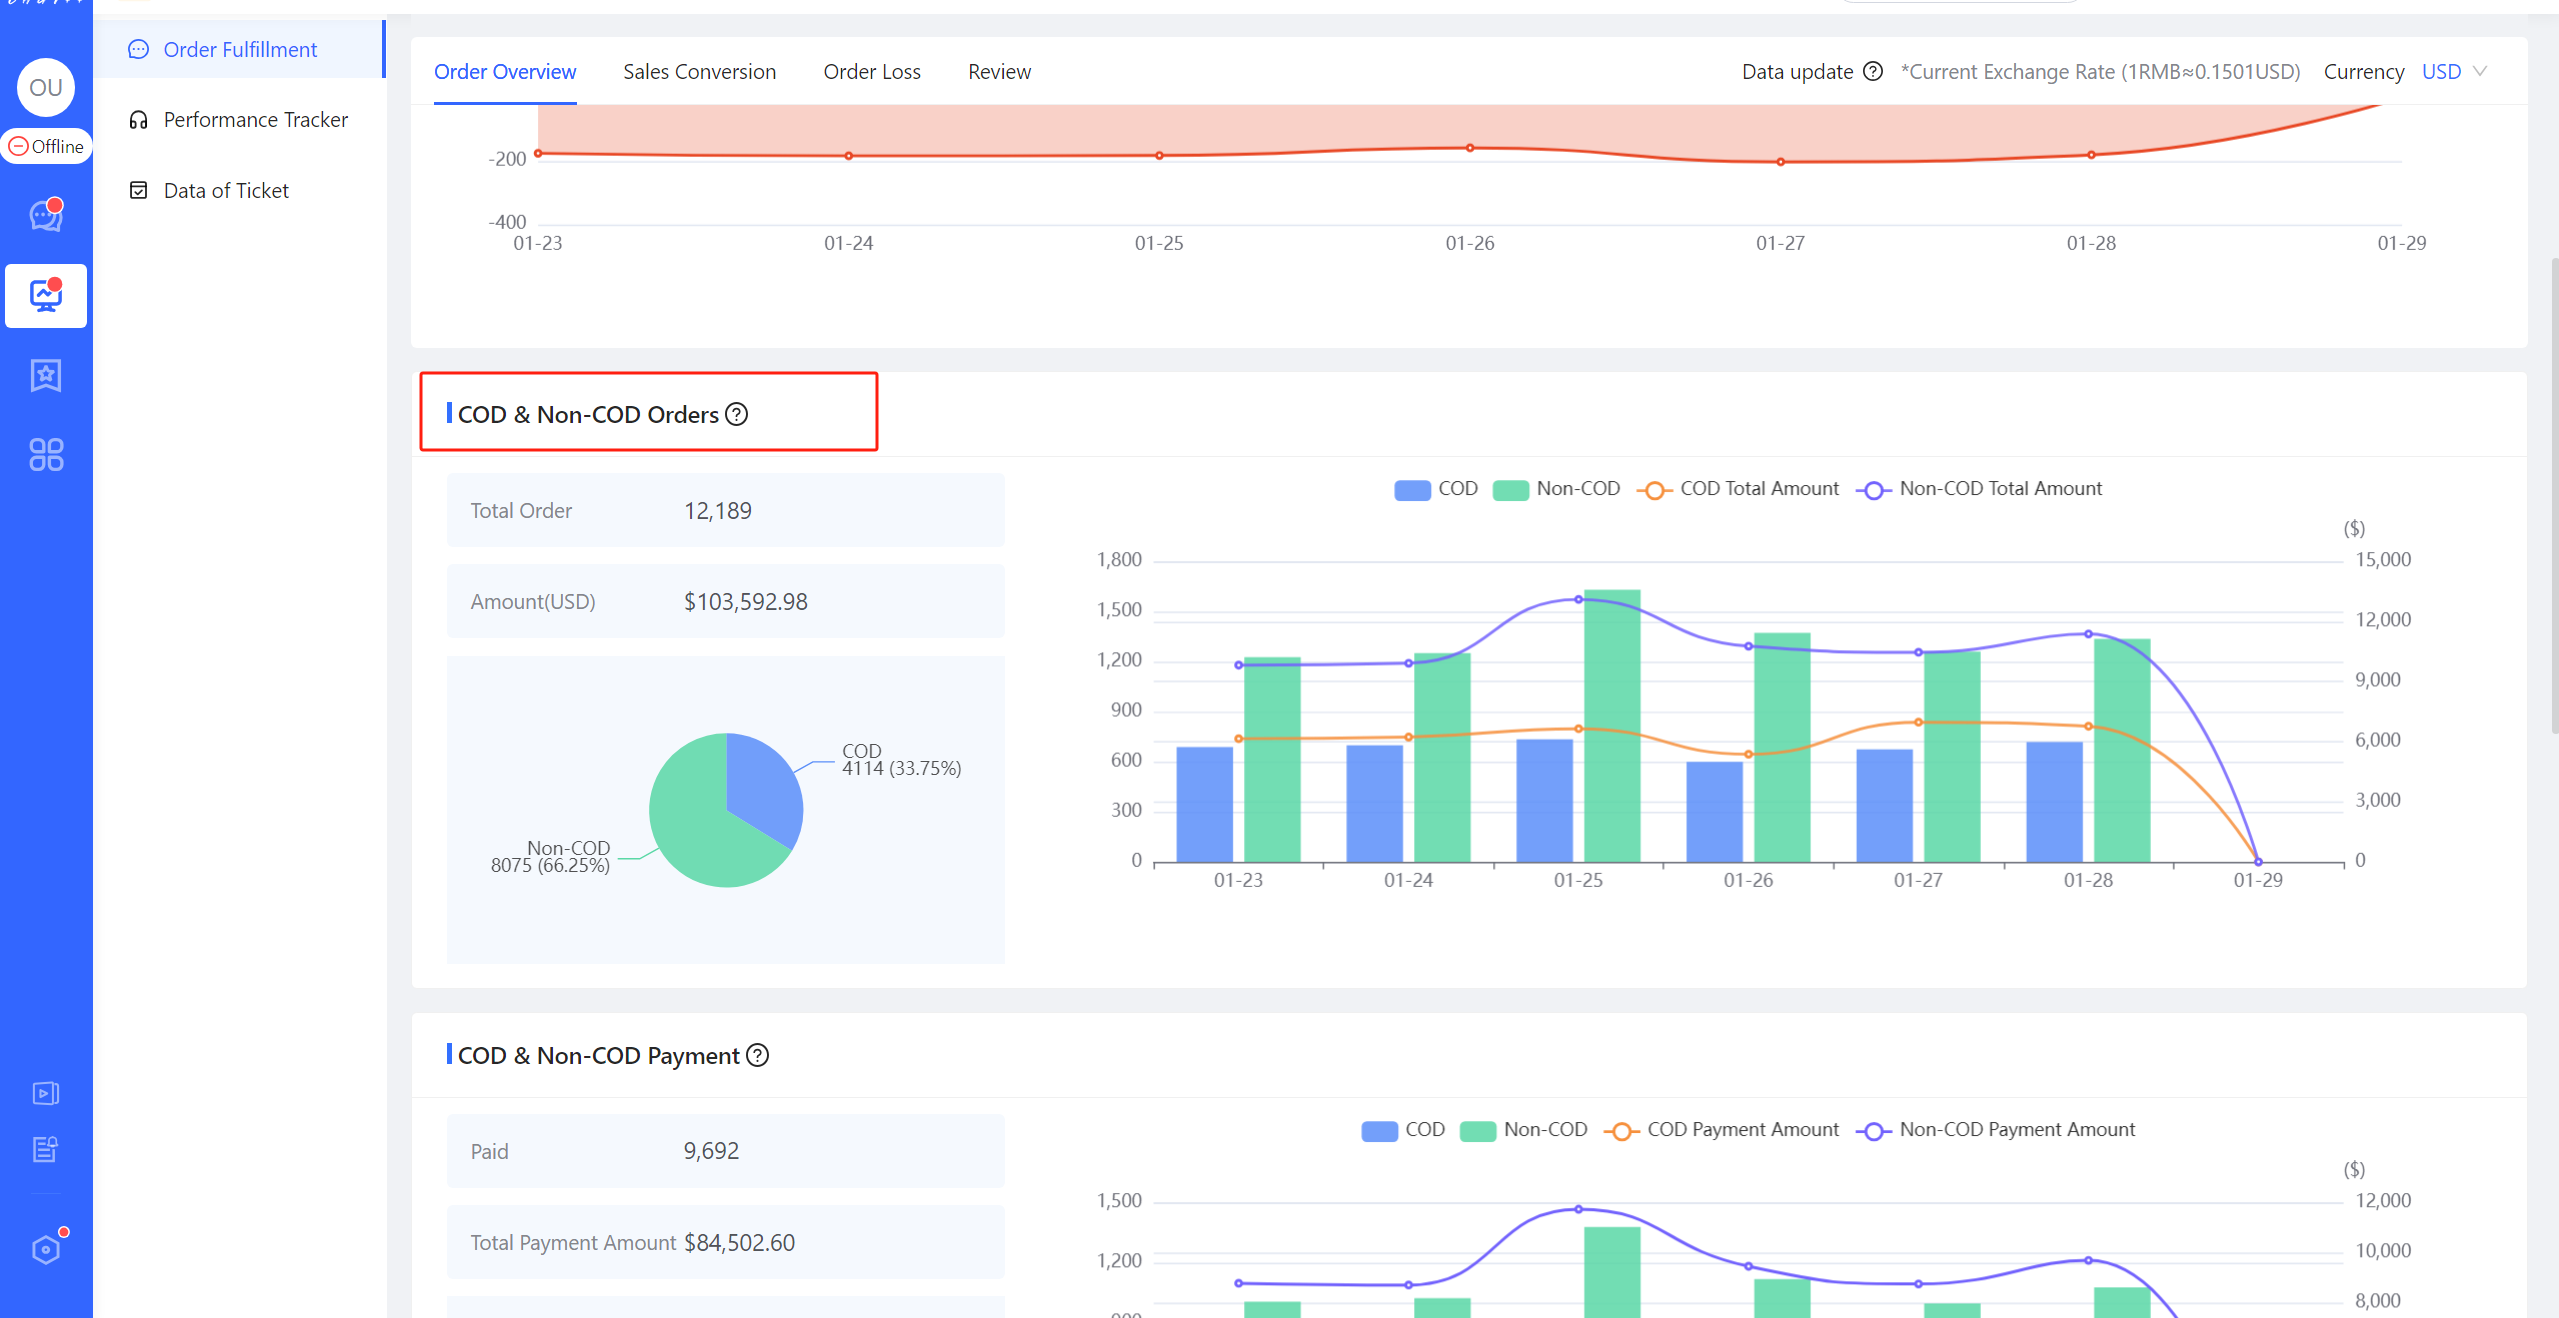The height and width of the screenshot is (1318, 2559).
Task: Toggle Non-COD series in Orders chart legend
Action: [1557, 489]
